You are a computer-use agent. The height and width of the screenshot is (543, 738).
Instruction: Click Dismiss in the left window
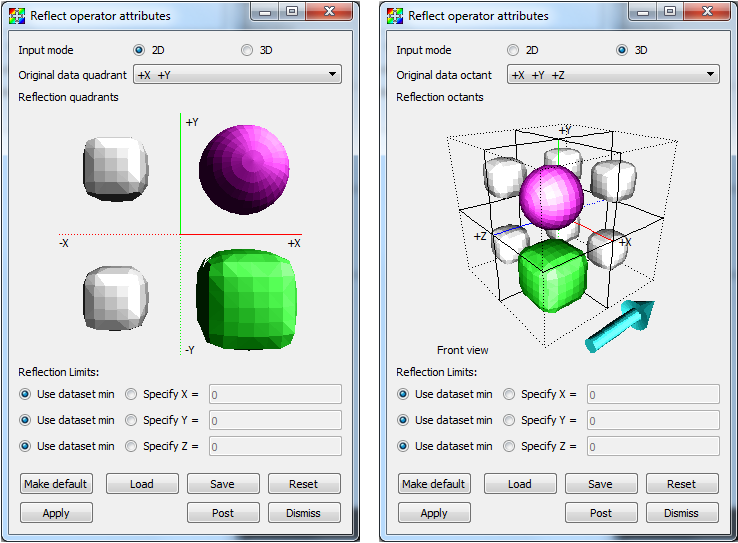(x=304, y=513)
